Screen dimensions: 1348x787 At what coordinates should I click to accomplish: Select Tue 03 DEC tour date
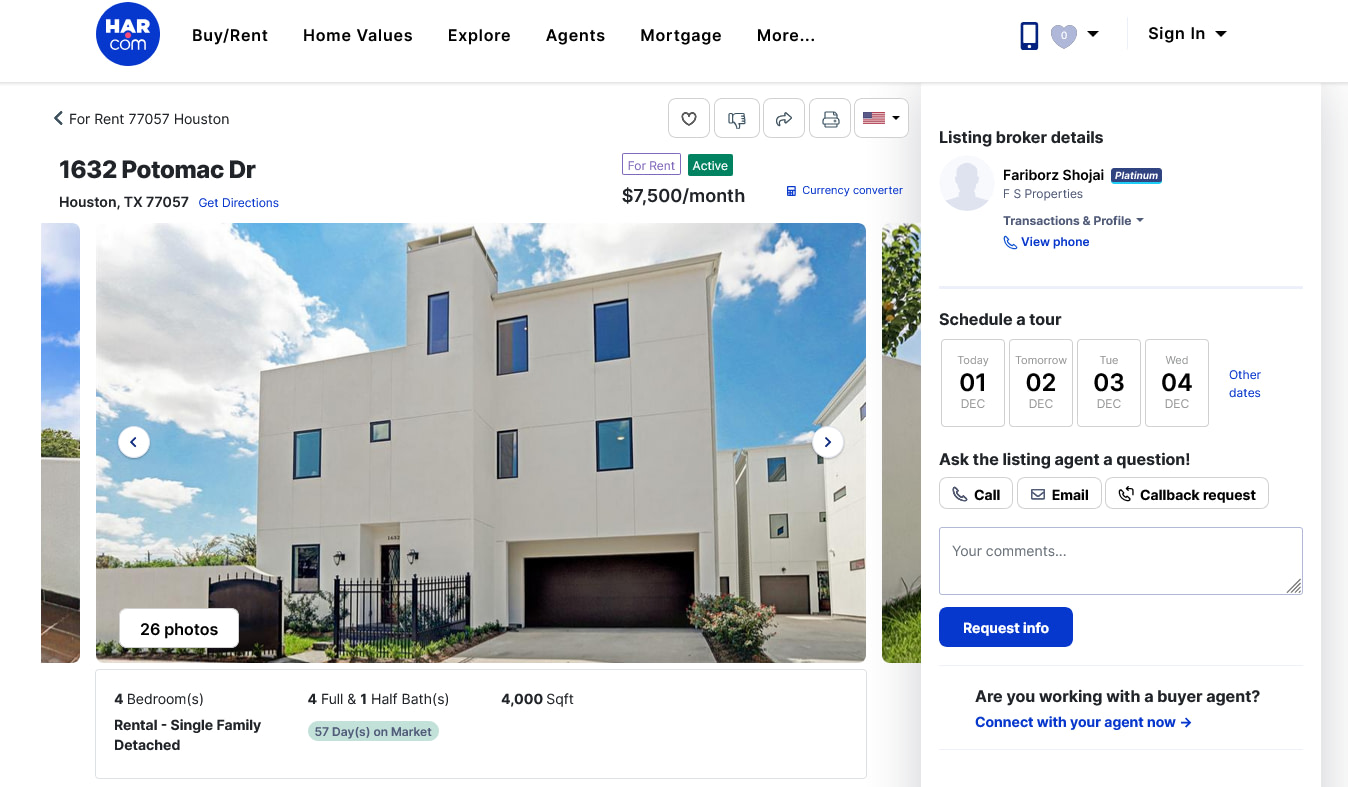click(x=1109, y=383)
